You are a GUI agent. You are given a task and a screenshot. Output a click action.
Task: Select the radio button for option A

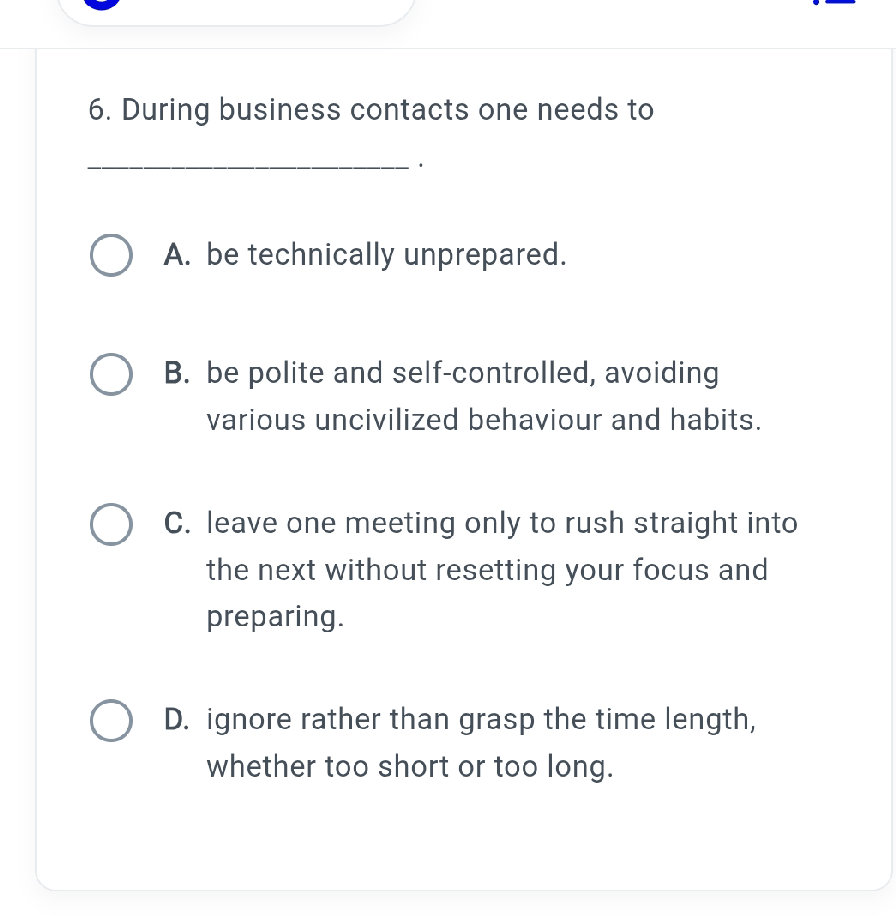tap(111, 255)
